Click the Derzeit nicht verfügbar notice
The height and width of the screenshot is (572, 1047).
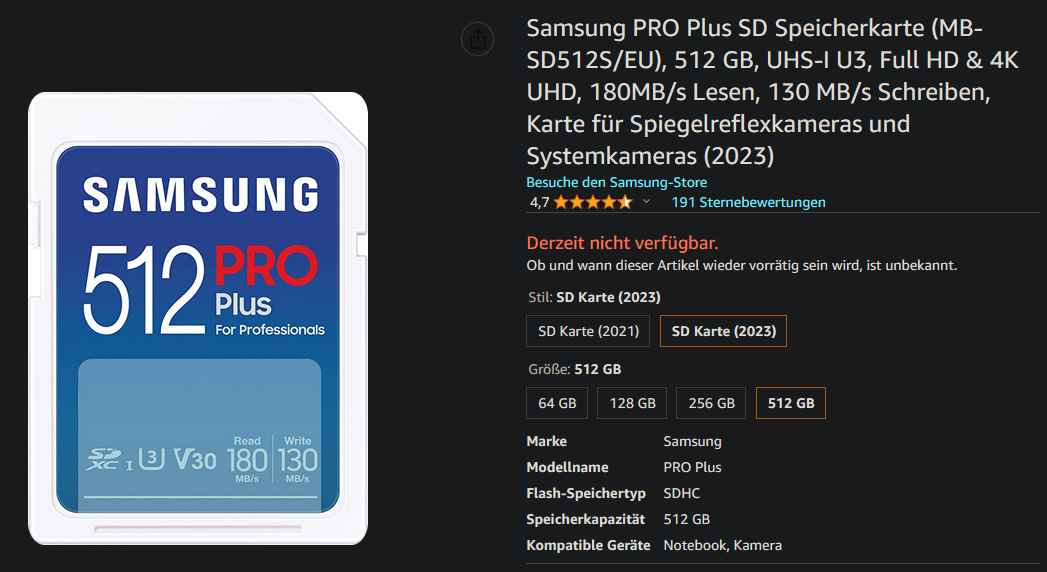tap(622, 243)
